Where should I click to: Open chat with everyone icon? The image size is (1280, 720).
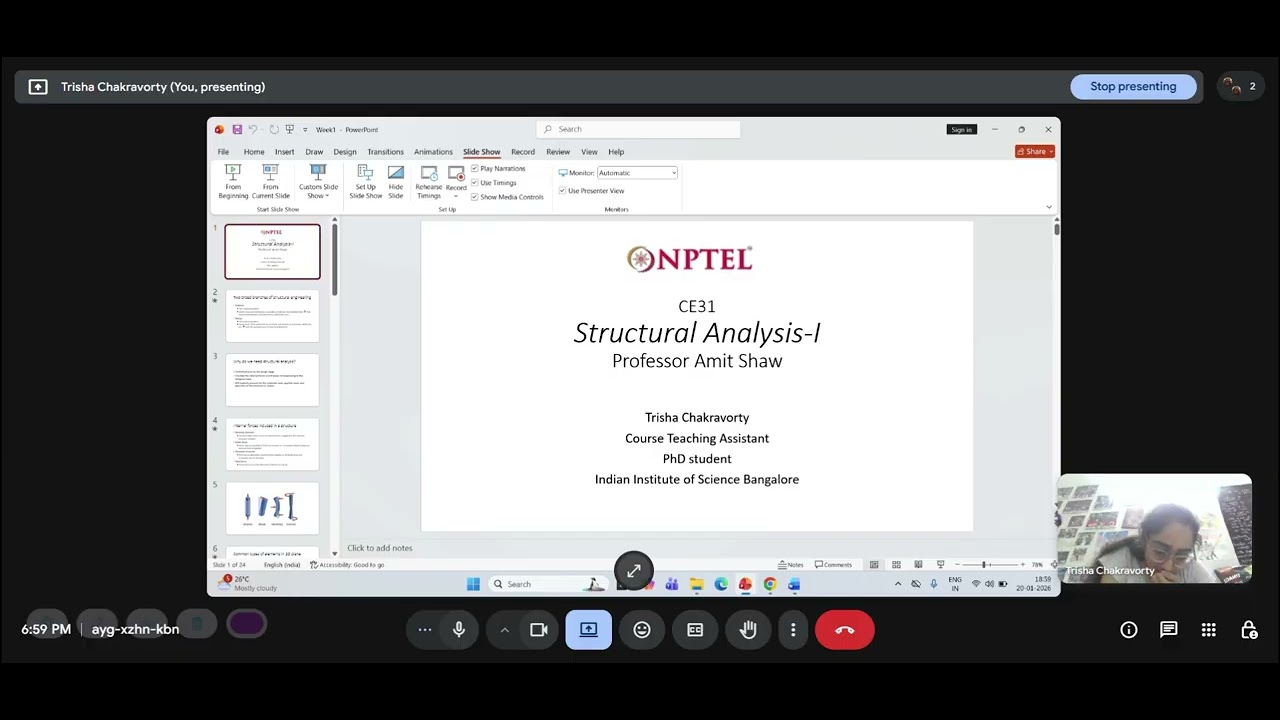point(1169,630)
